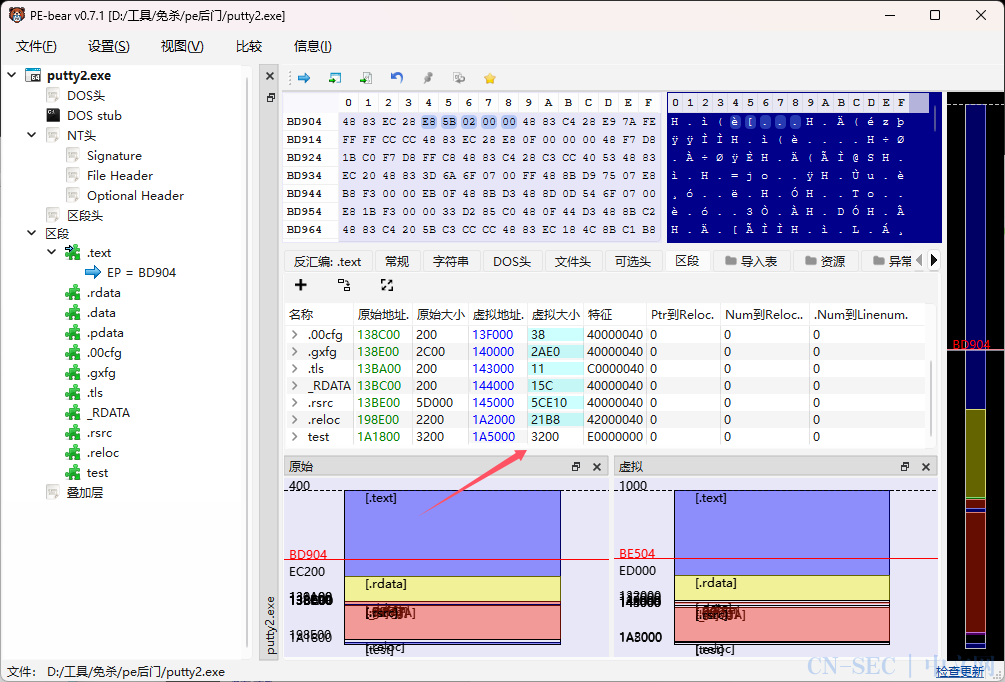Switch to the 字符串 tab
This screenshot has height=682, width=1005.
[x=451, y=261]
